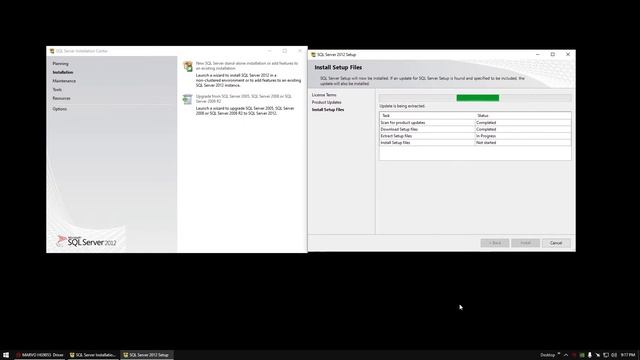
Task: Open the Maintenance section
Action: point(64,81)
